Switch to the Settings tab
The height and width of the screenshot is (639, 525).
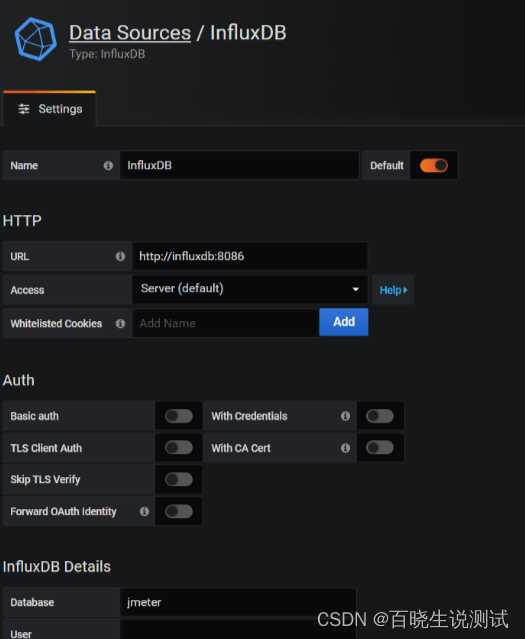[x=50, y=109]
